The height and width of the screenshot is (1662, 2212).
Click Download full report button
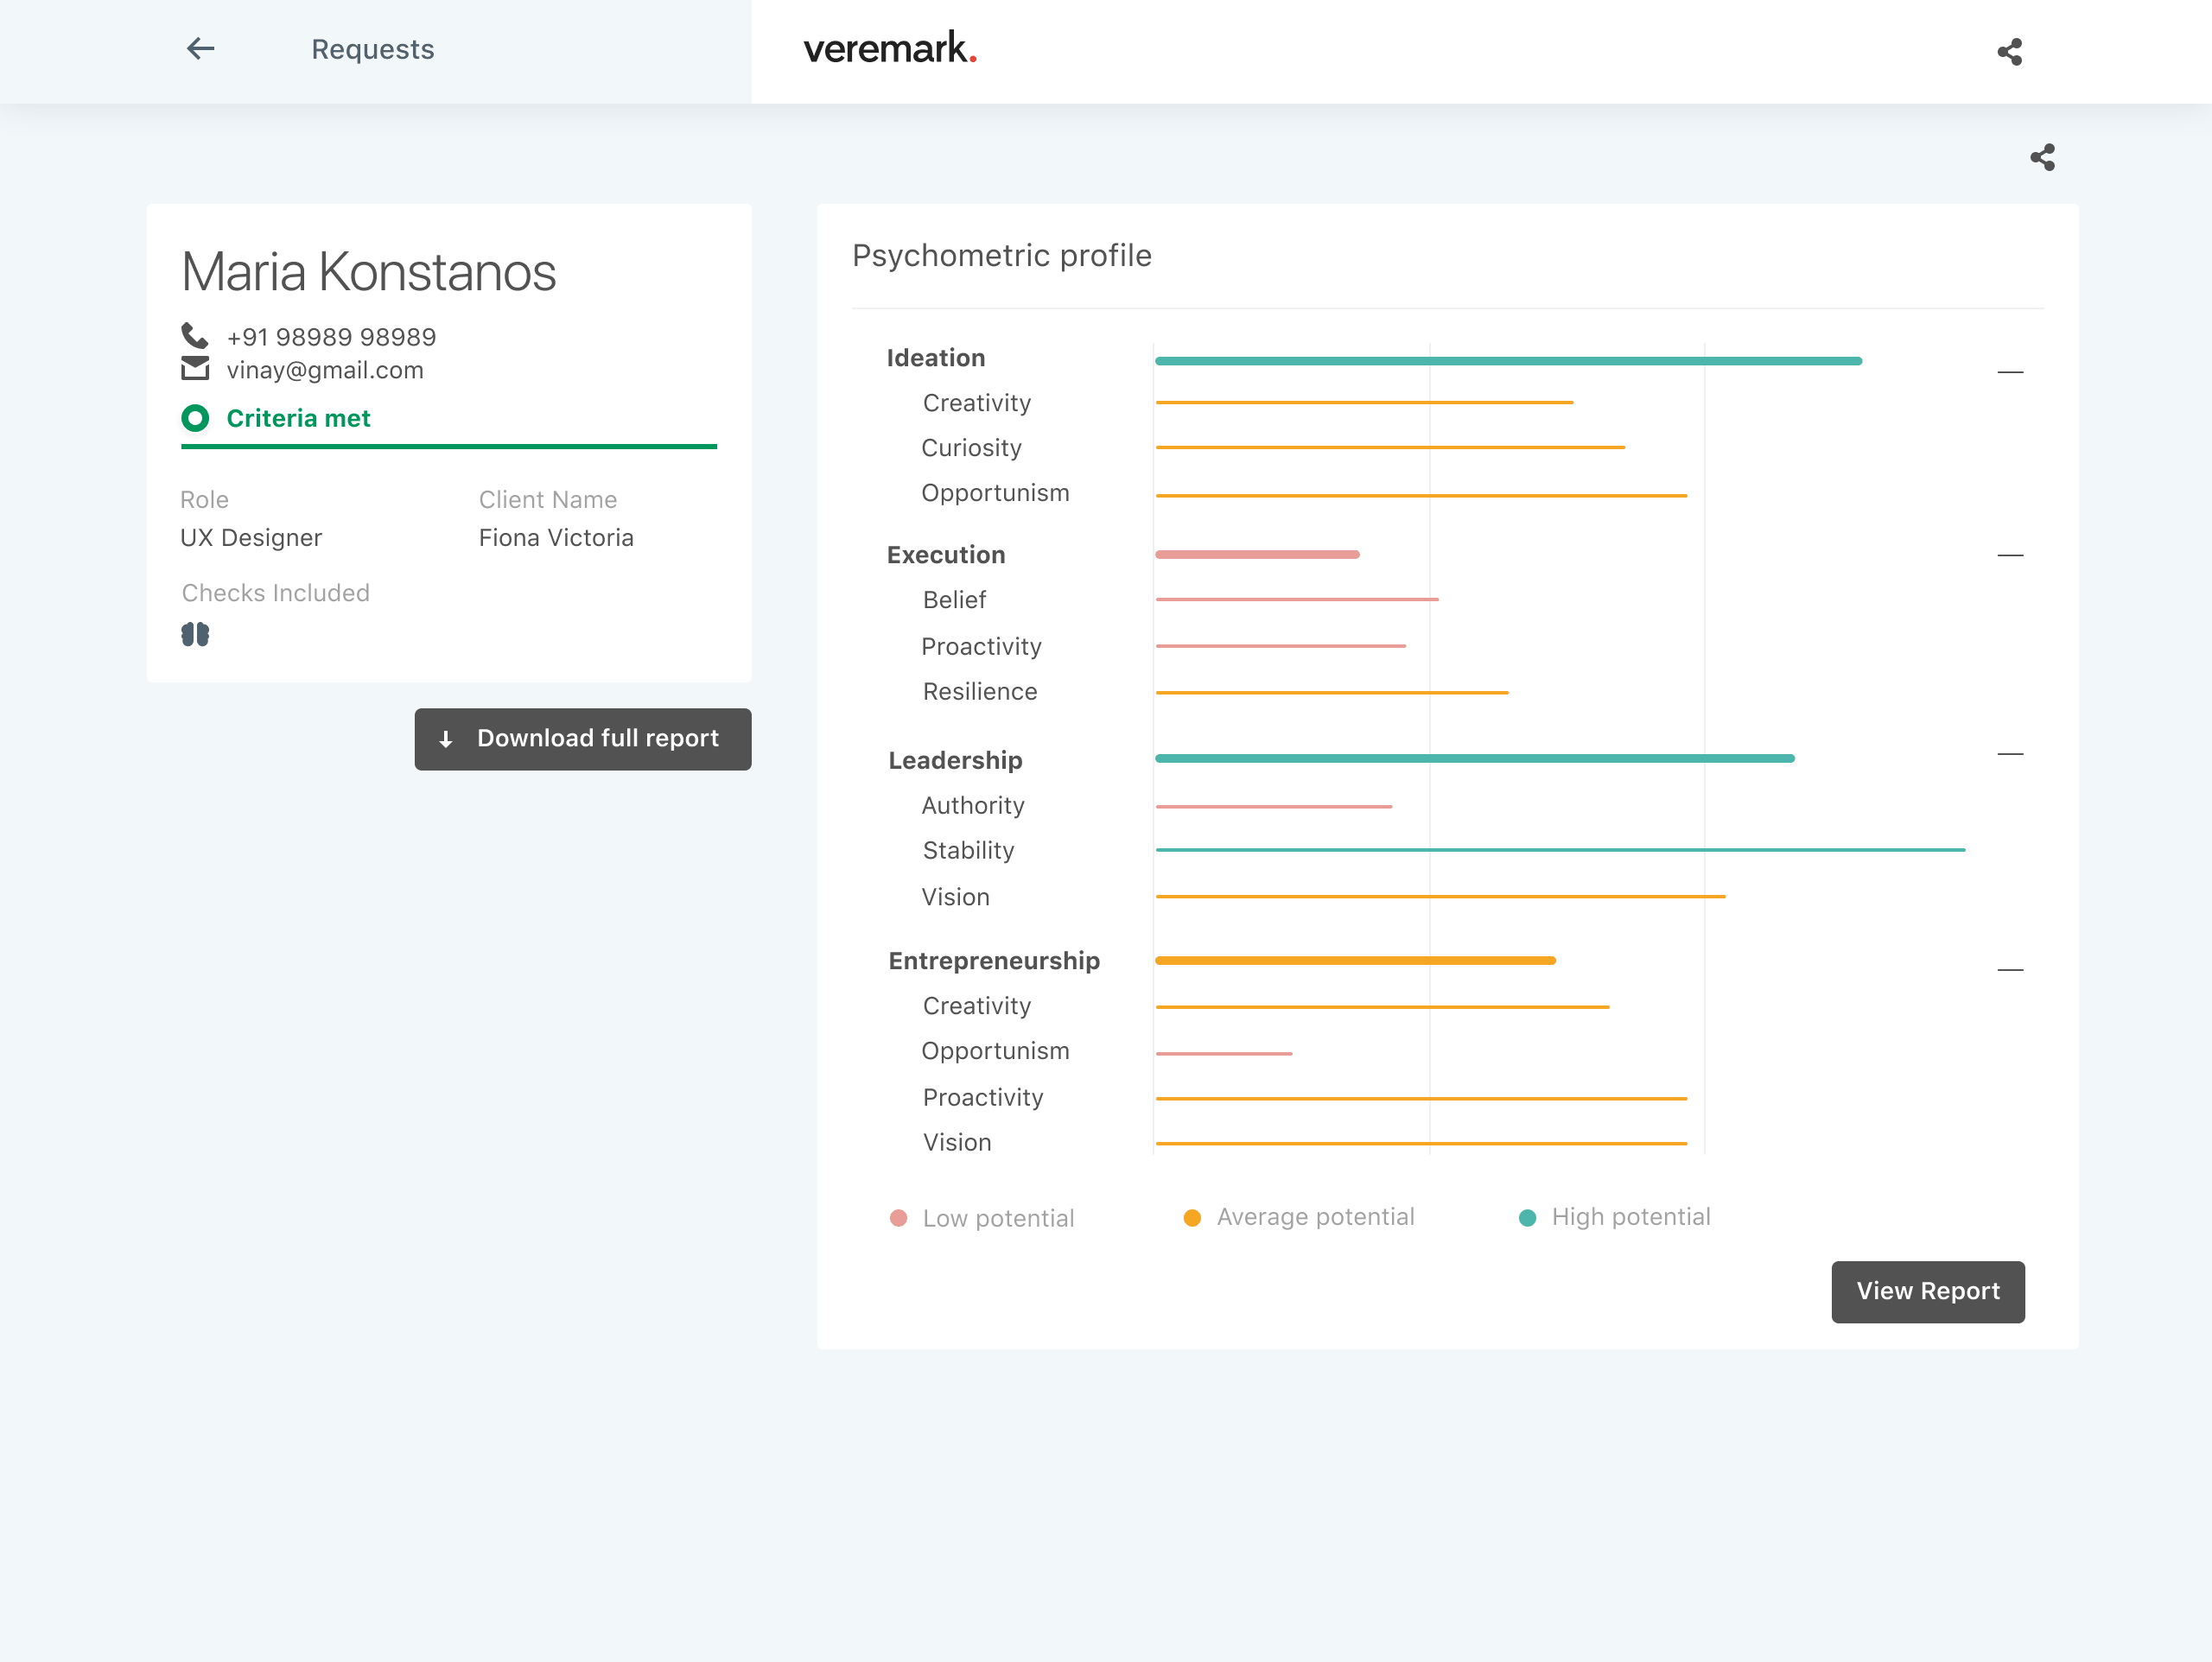(x=582, y=739)
